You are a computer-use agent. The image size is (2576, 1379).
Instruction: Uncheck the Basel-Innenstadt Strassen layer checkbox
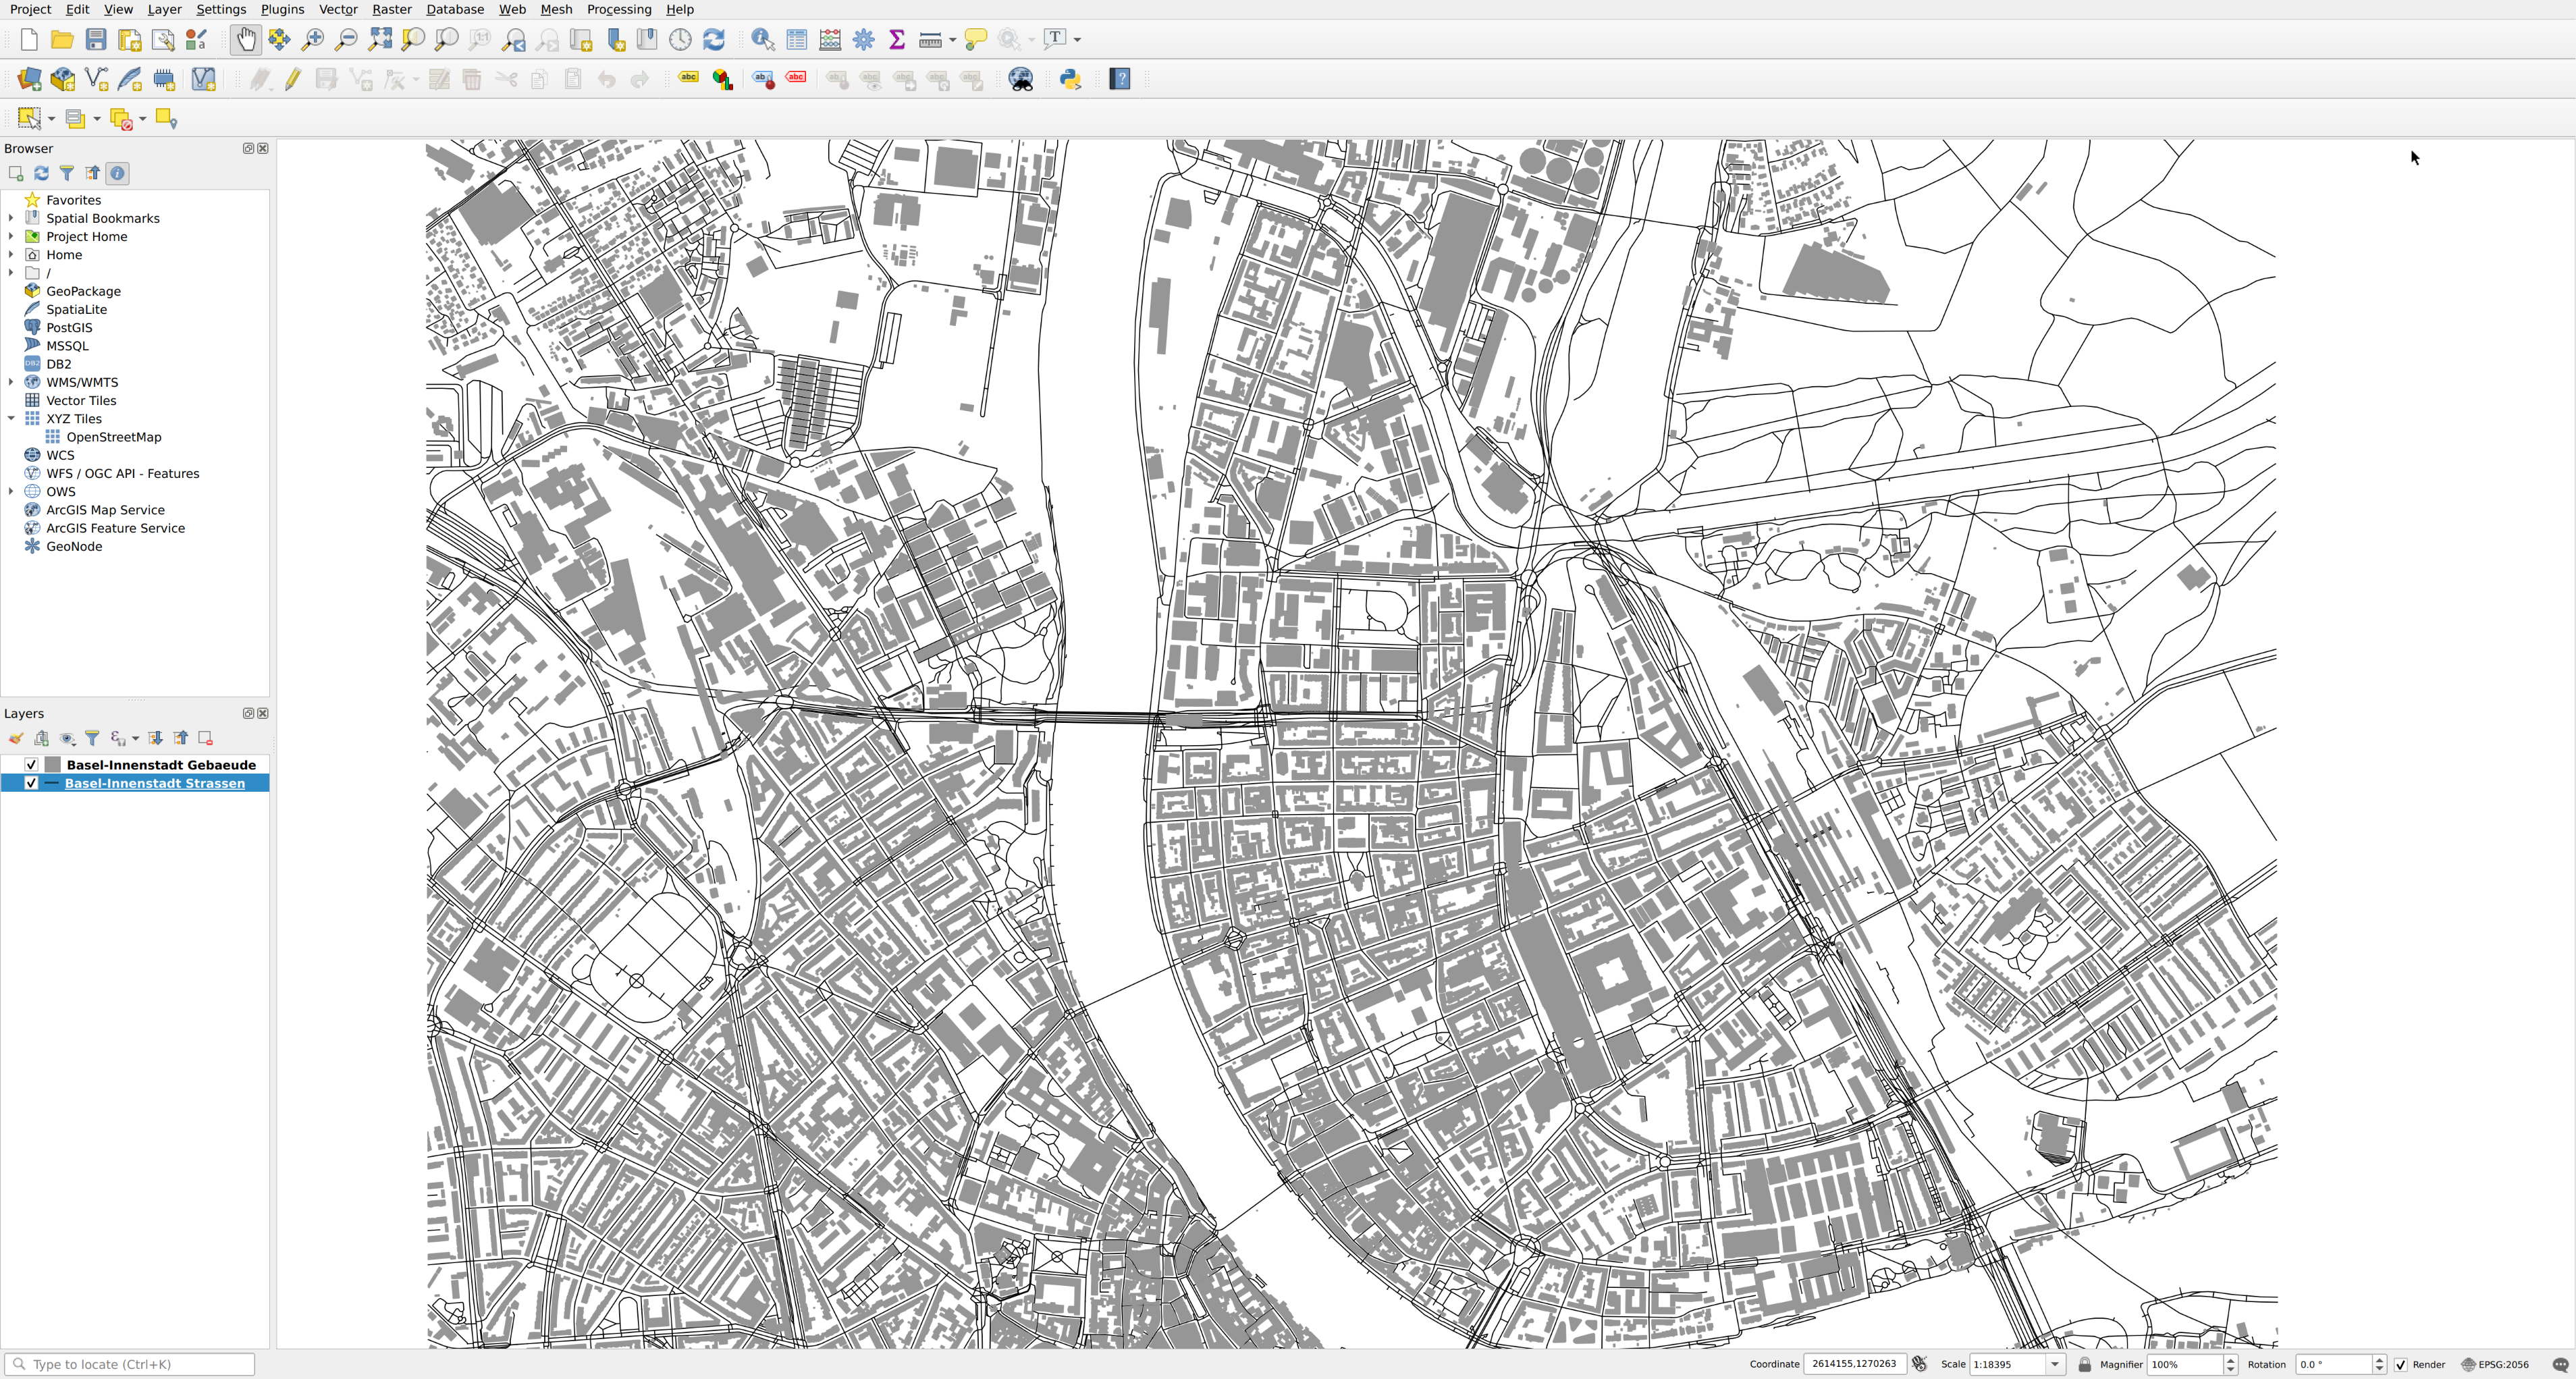click(x=31, y=783)
